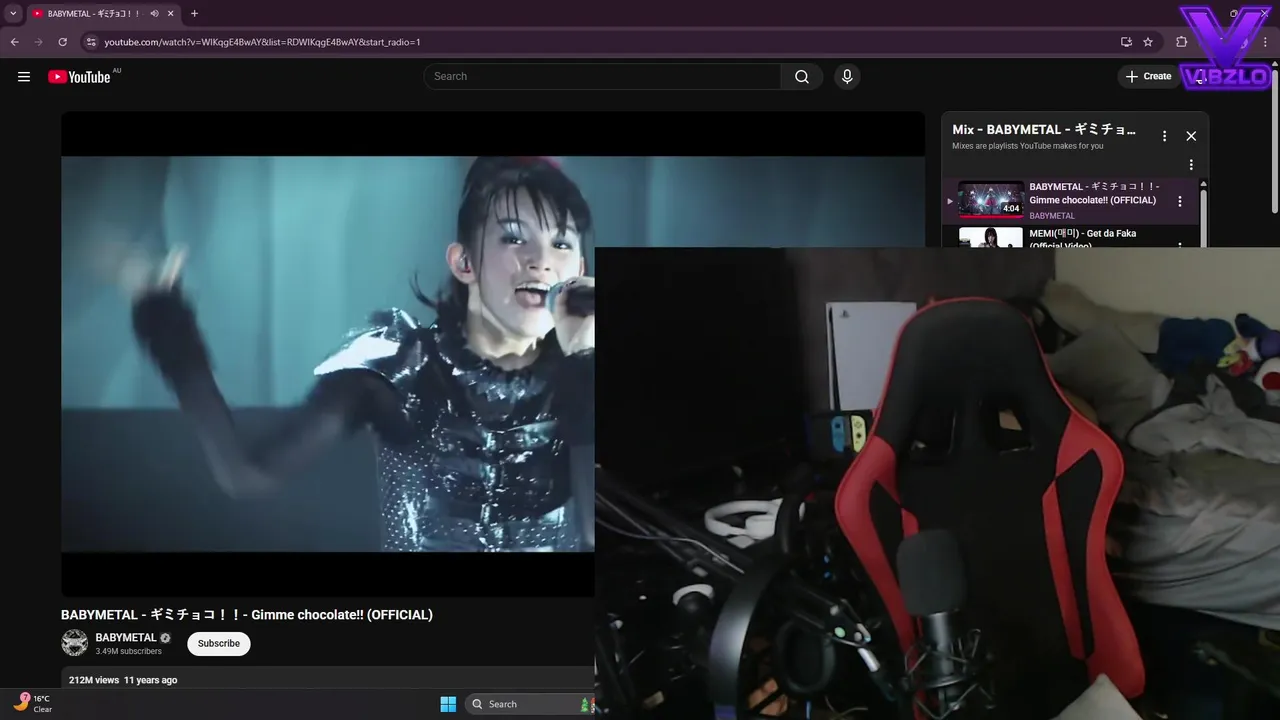Start voice search with microphone icon
The width and height of the screenshot is (1280, 720).
[847, 77]
